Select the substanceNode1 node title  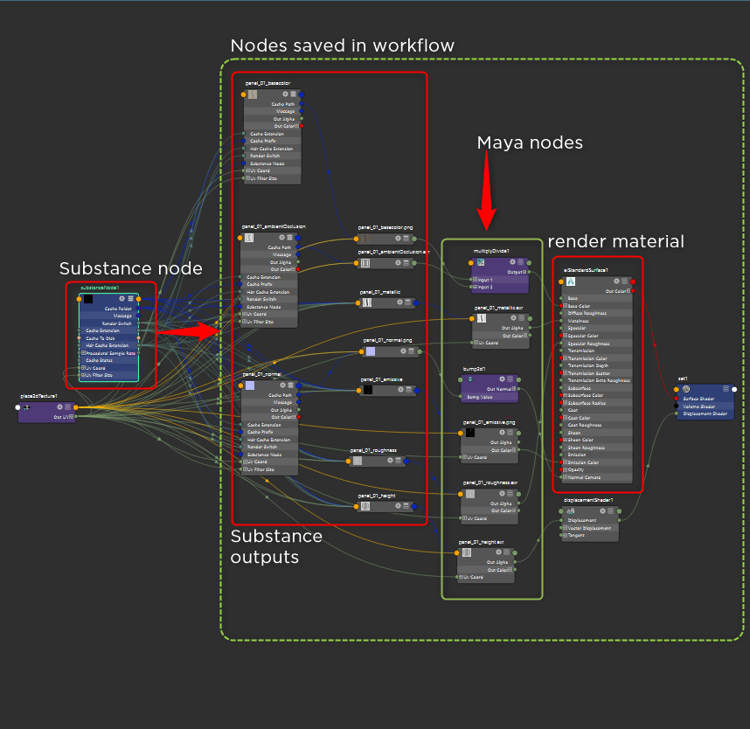pos(99,288)
